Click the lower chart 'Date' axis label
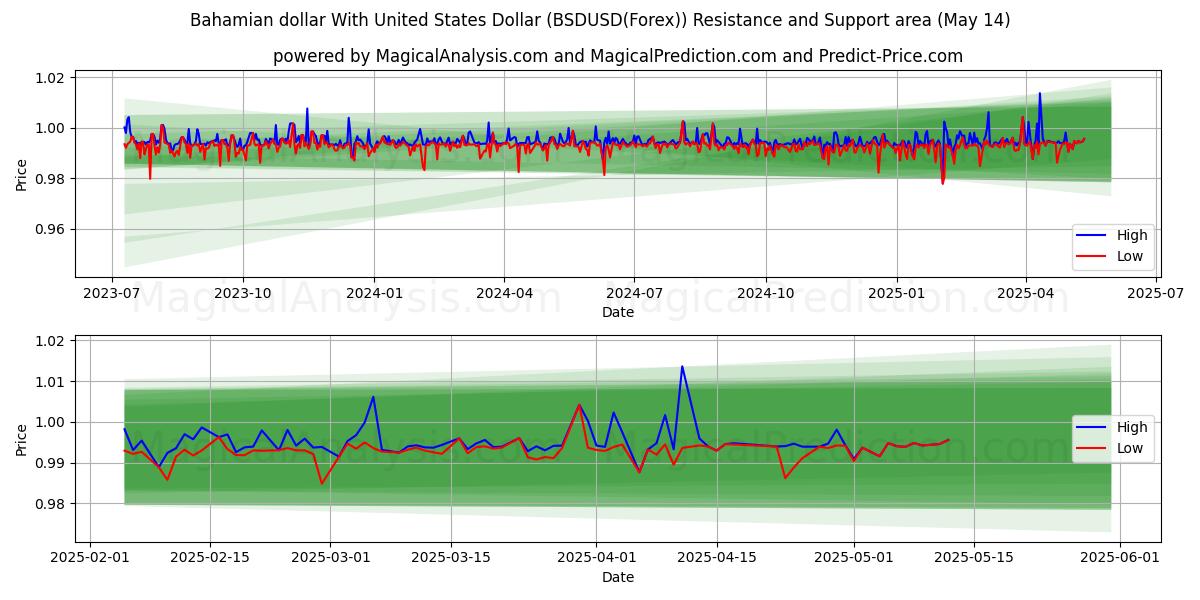Screen dimensions: 1200x600 (x=618, y=577)
